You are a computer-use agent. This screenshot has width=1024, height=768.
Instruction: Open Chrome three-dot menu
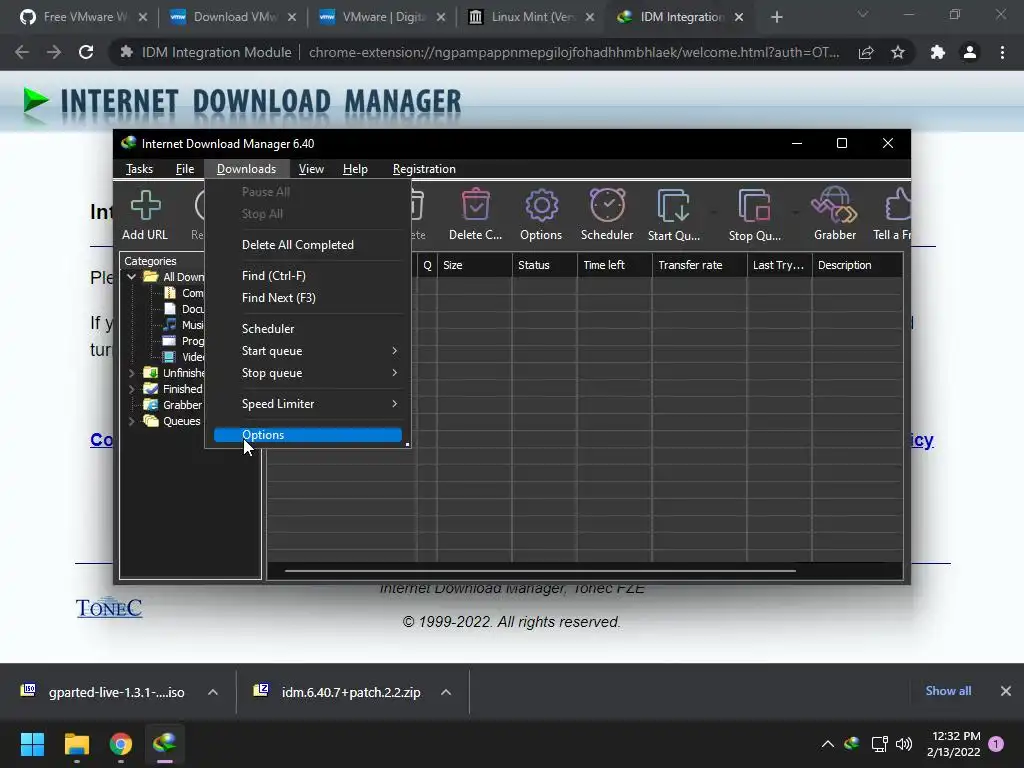tap(1002, 52)
